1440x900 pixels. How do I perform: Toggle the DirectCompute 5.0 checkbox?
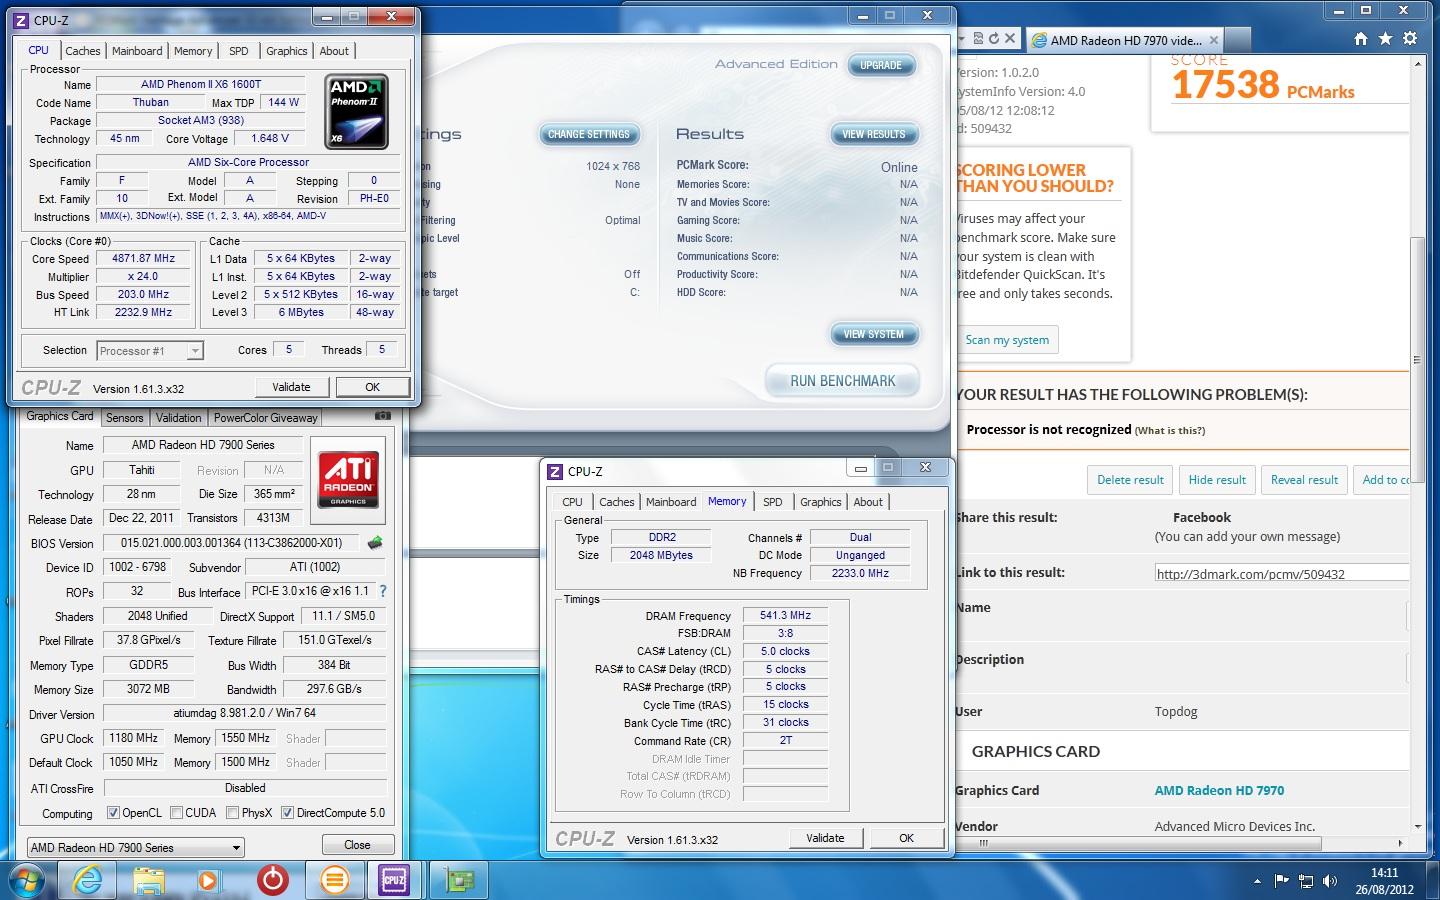[287, 813]
